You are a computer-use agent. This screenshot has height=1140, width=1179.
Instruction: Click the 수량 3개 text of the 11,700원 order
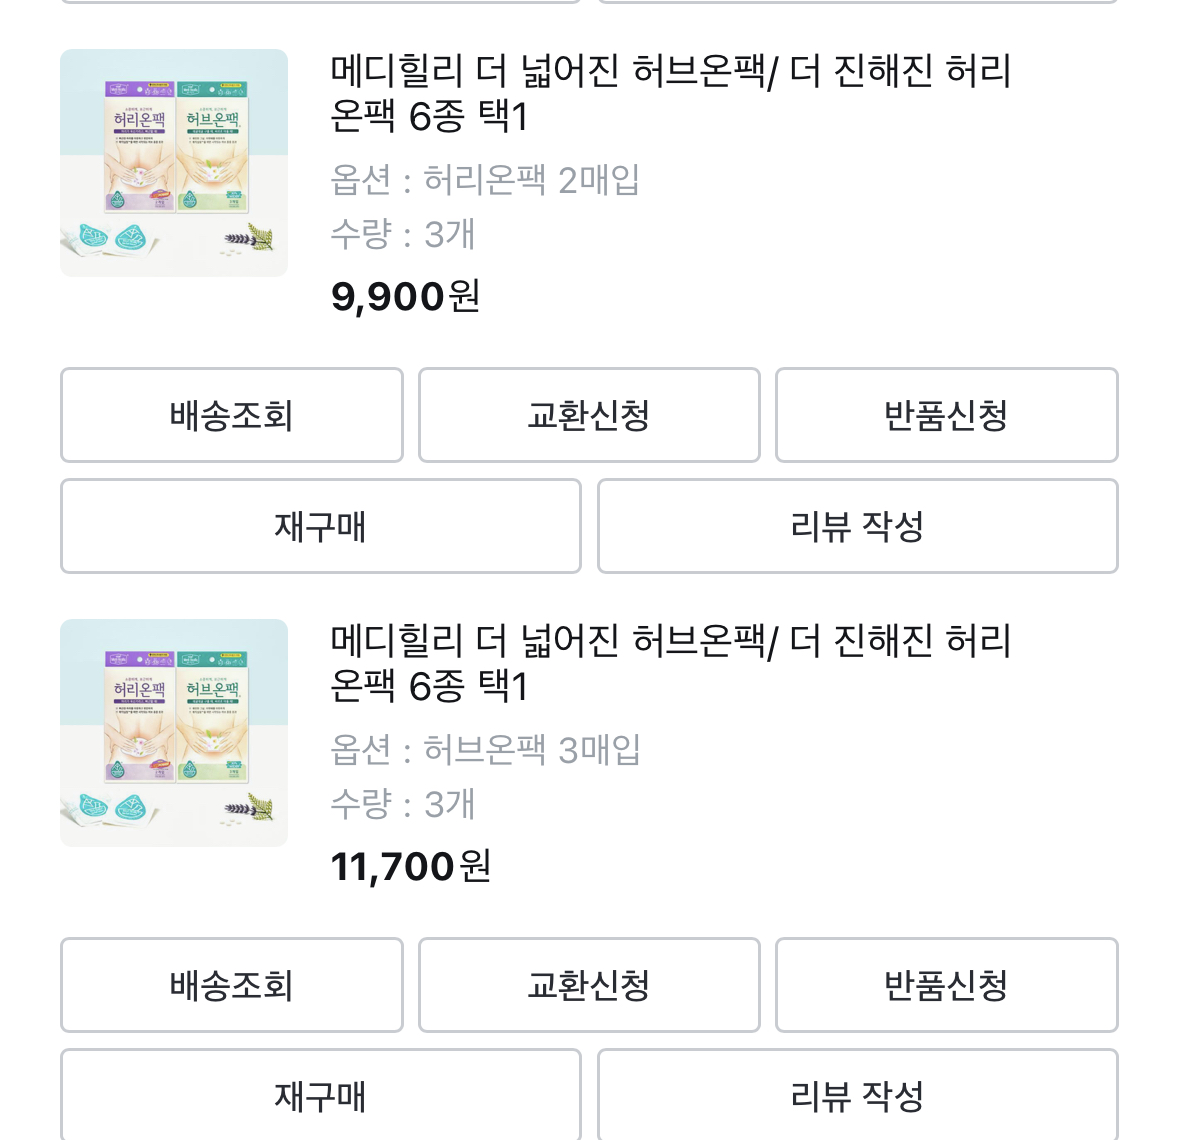(x=402, y=804)
